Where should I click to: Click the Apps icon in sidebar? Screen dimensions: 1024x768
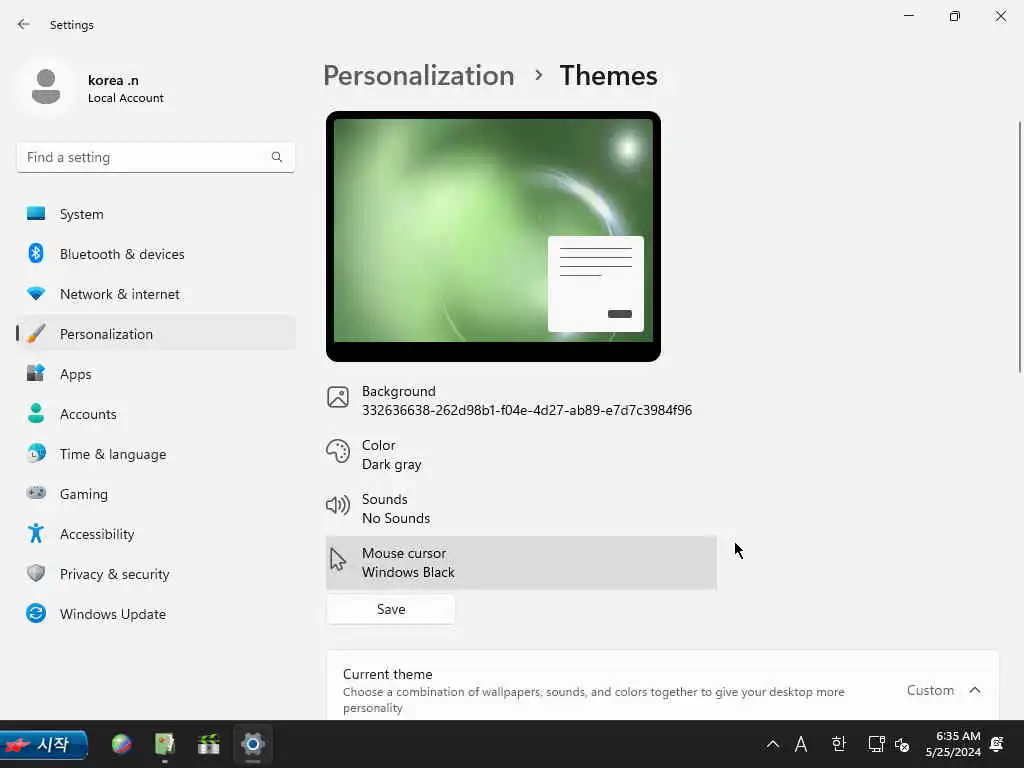[36, 373]
